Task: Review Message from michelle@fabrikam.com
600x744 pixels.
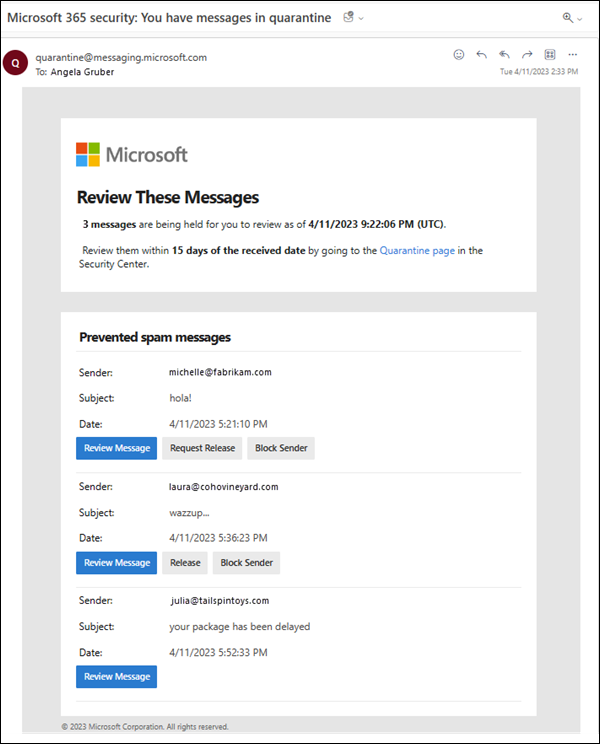Action: pos(116,448)
